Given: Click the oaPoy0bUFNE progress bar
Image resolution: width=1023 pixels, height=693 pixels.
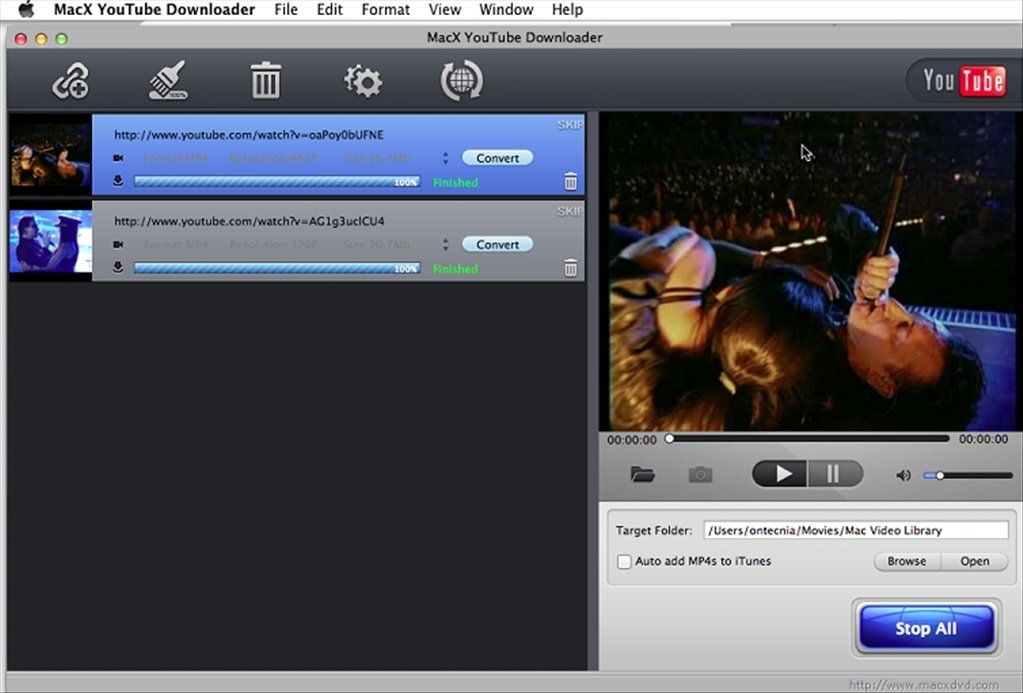Looking at the screenshot, I should (x=277, y=181).
